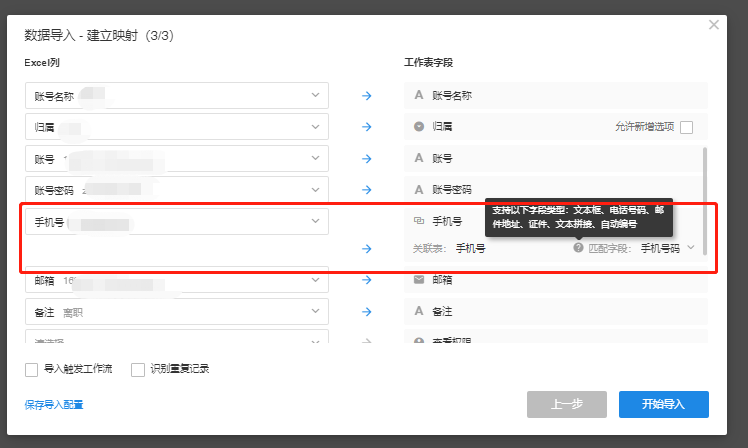Image resolution: width=748 pixels, height=448 pixels.
Task: Click the field list vertical scrollbar
Action: tap(705, 200)
